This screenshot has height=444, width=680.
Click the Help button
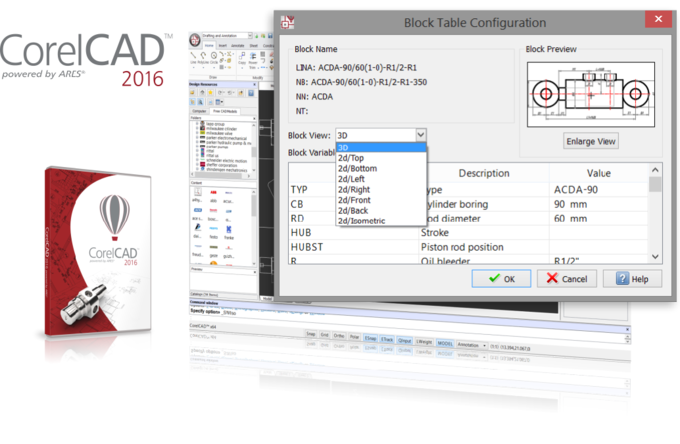tap(632, 279)
